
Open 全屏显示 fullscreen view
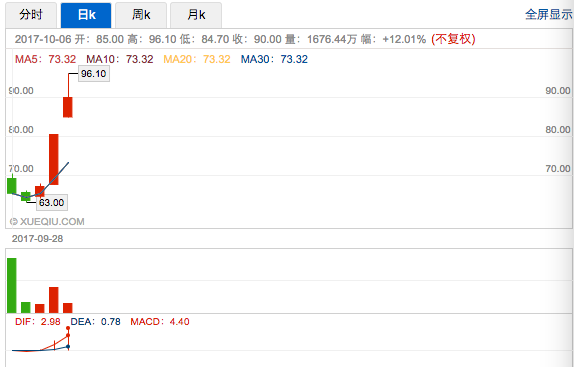pos(549,15)
